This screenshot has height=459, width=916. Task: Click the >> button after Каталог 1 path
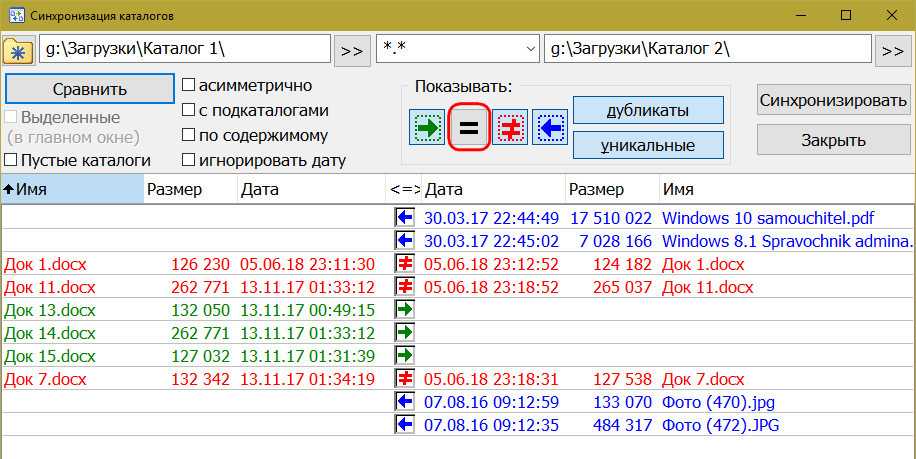352,50
